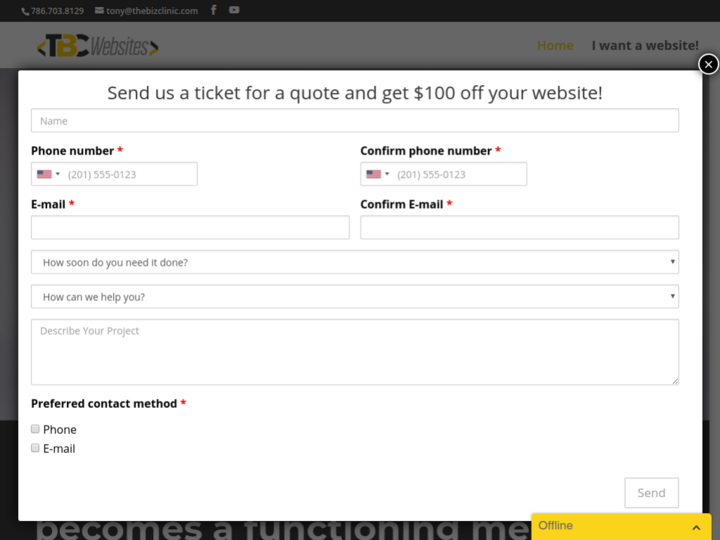720x540 pixels.
Task: Open the YouTube icon link
Action: [x=234, y=10]
